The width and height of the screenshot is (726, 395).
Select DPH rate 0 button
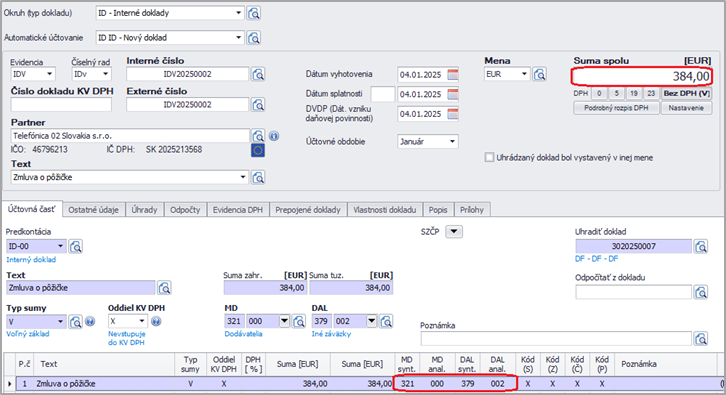tap(599, 94)
